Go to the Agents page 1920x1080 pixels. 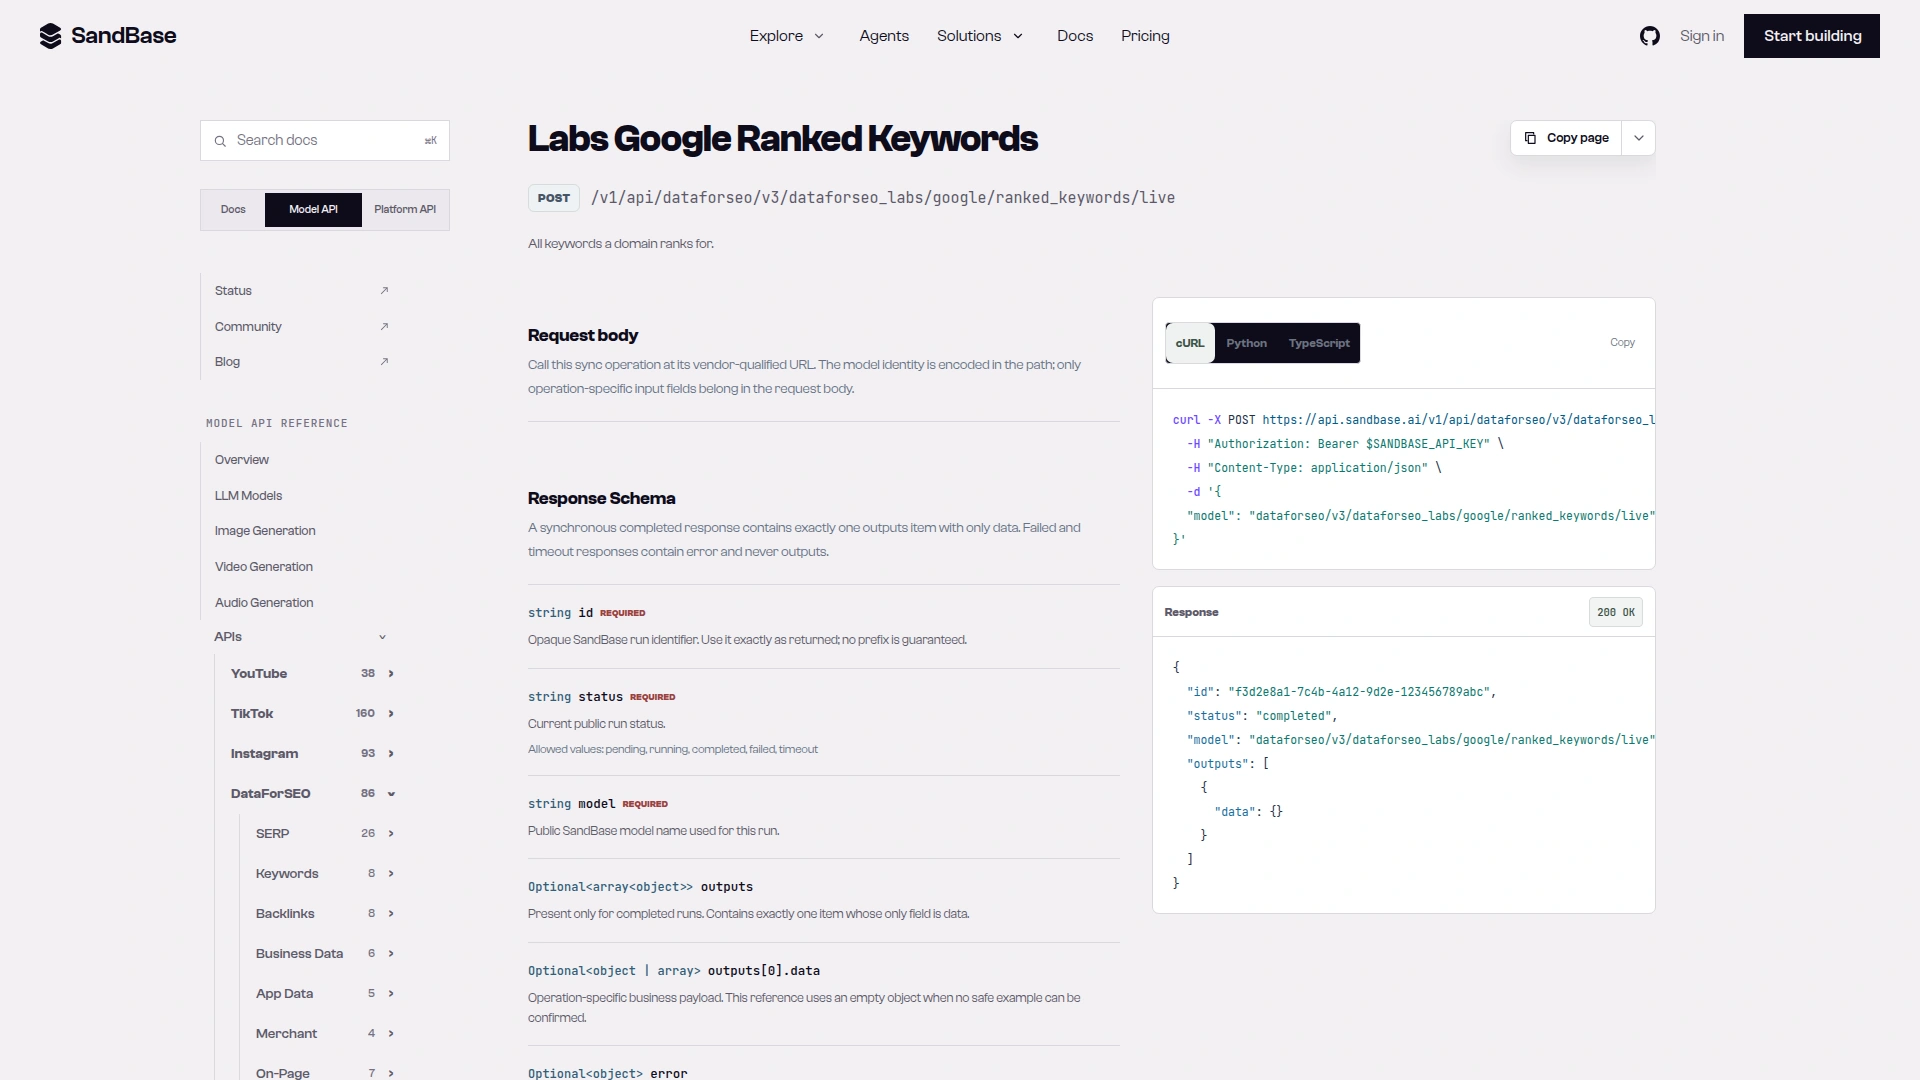pyautogui.click(x=884, y=36)
